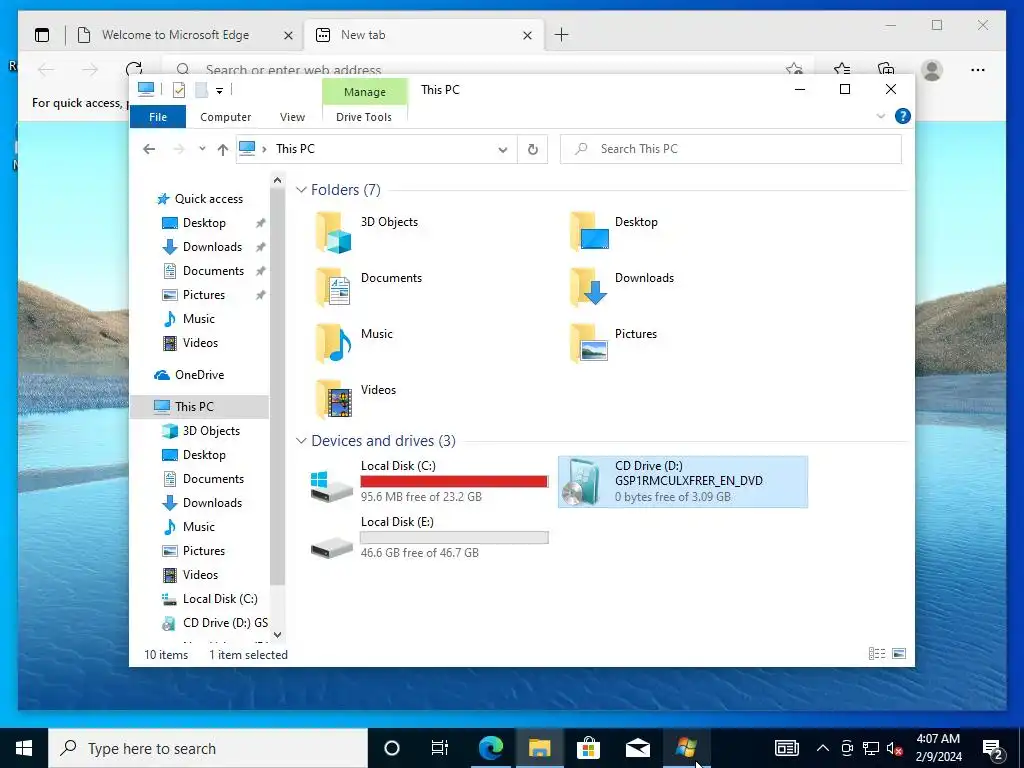Select the 3D Objects folder icon

334,232
